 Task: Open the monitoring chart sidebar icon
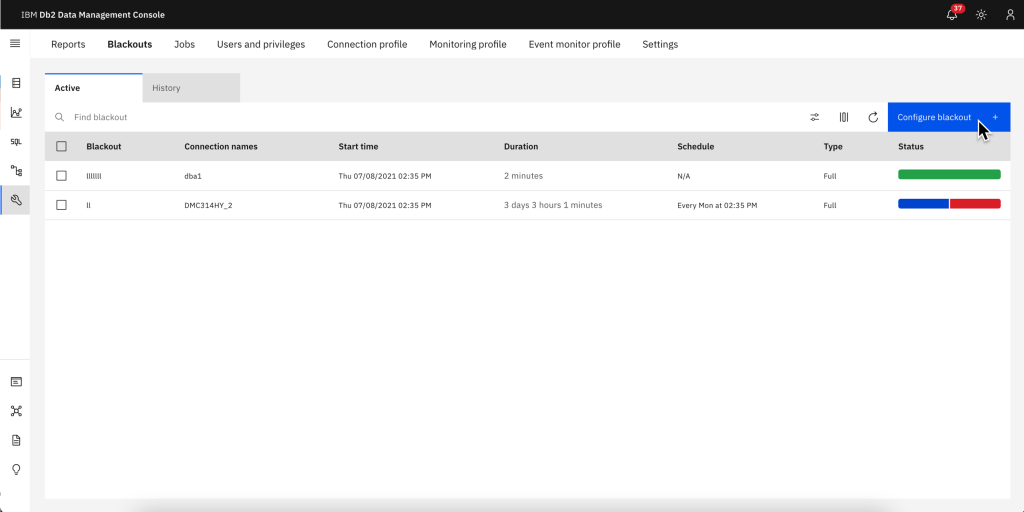[16, 113]
